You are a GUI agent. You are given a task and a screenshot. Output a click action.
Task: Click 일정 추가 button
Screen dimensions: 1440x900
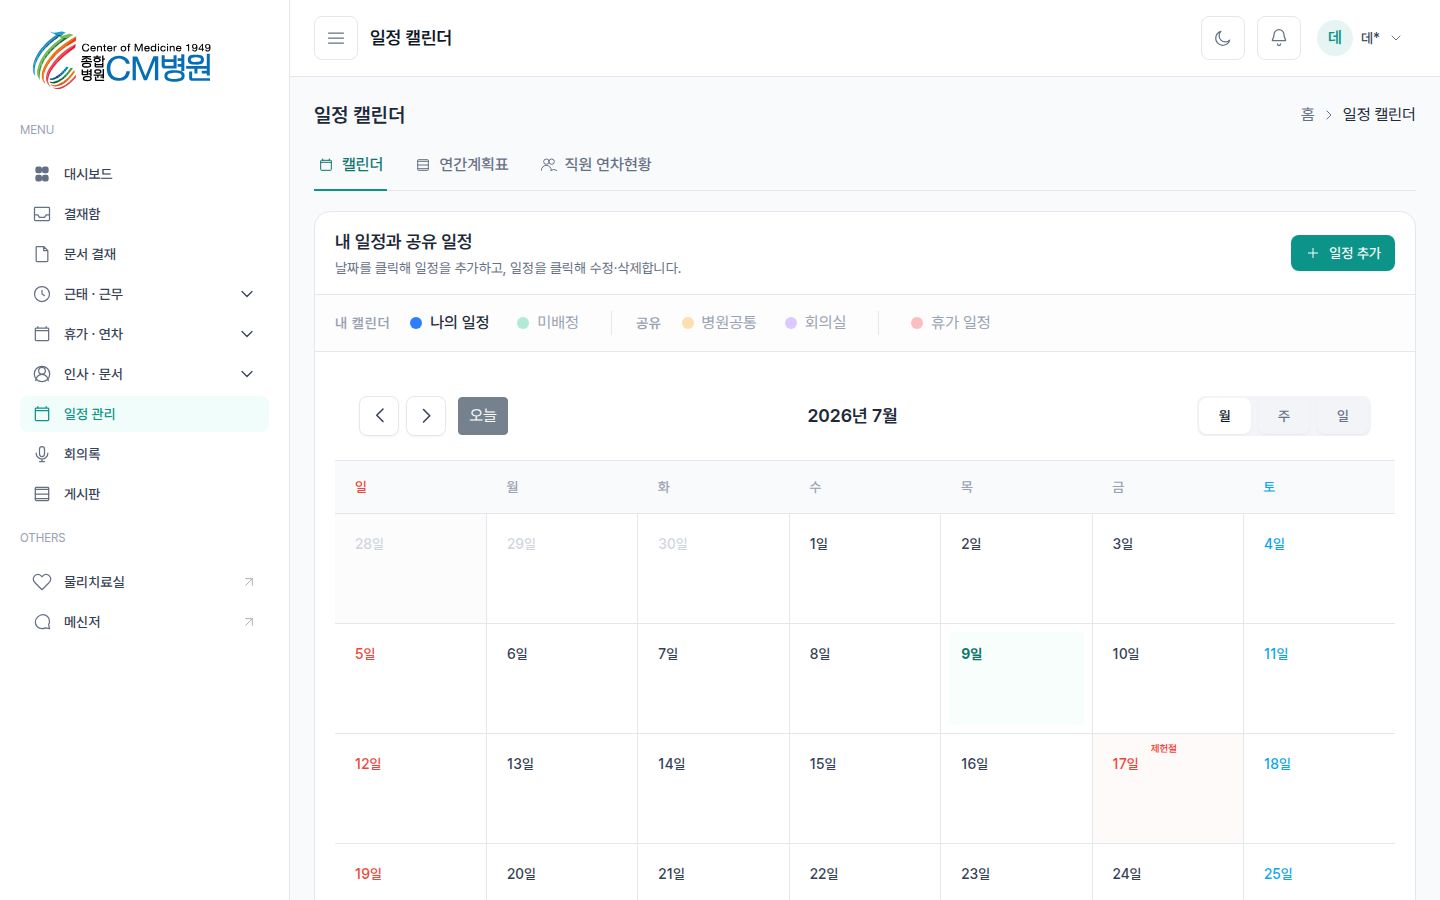point(1342,253)
